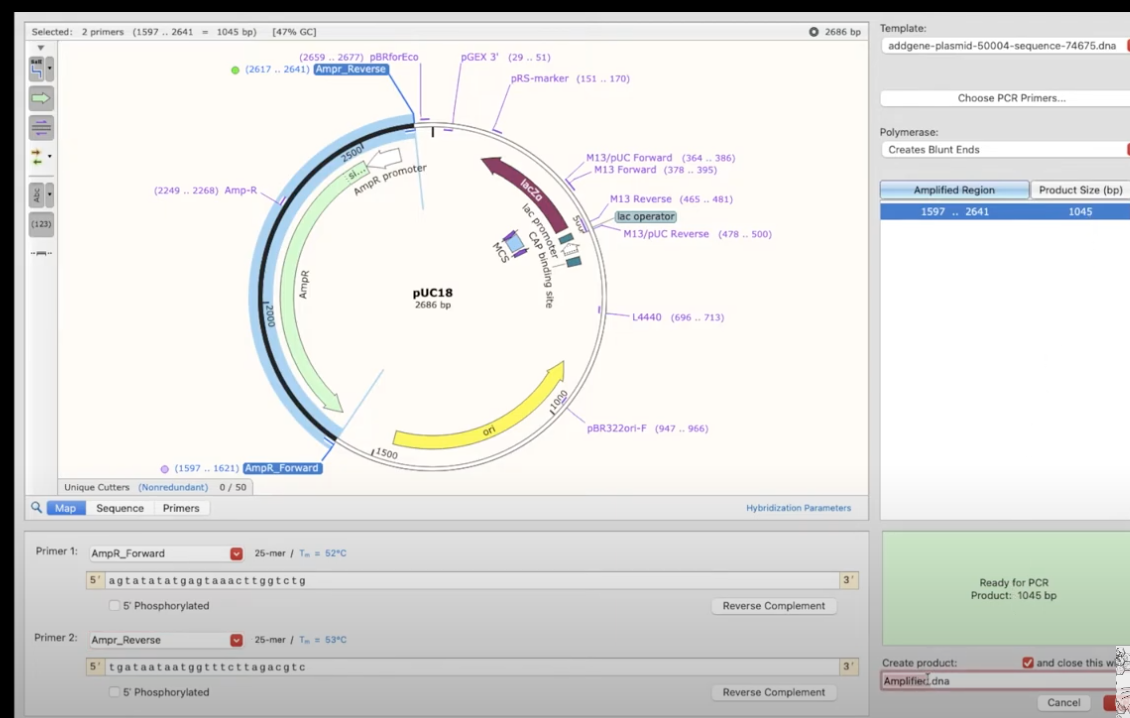
Task: Click the pGEX 3' primer label
Action: [x=479, y=57]
